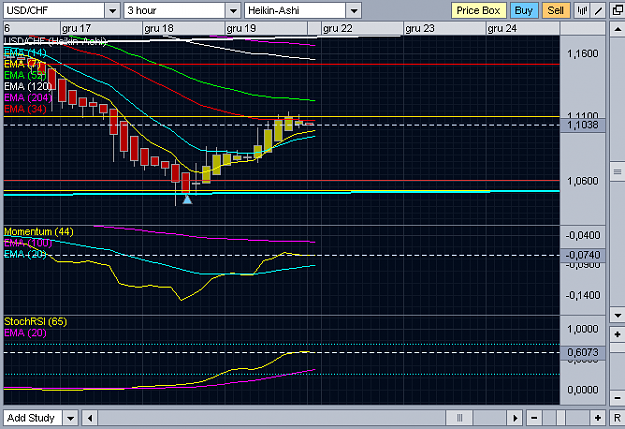Click the gru 22 date header

[338, 29]
